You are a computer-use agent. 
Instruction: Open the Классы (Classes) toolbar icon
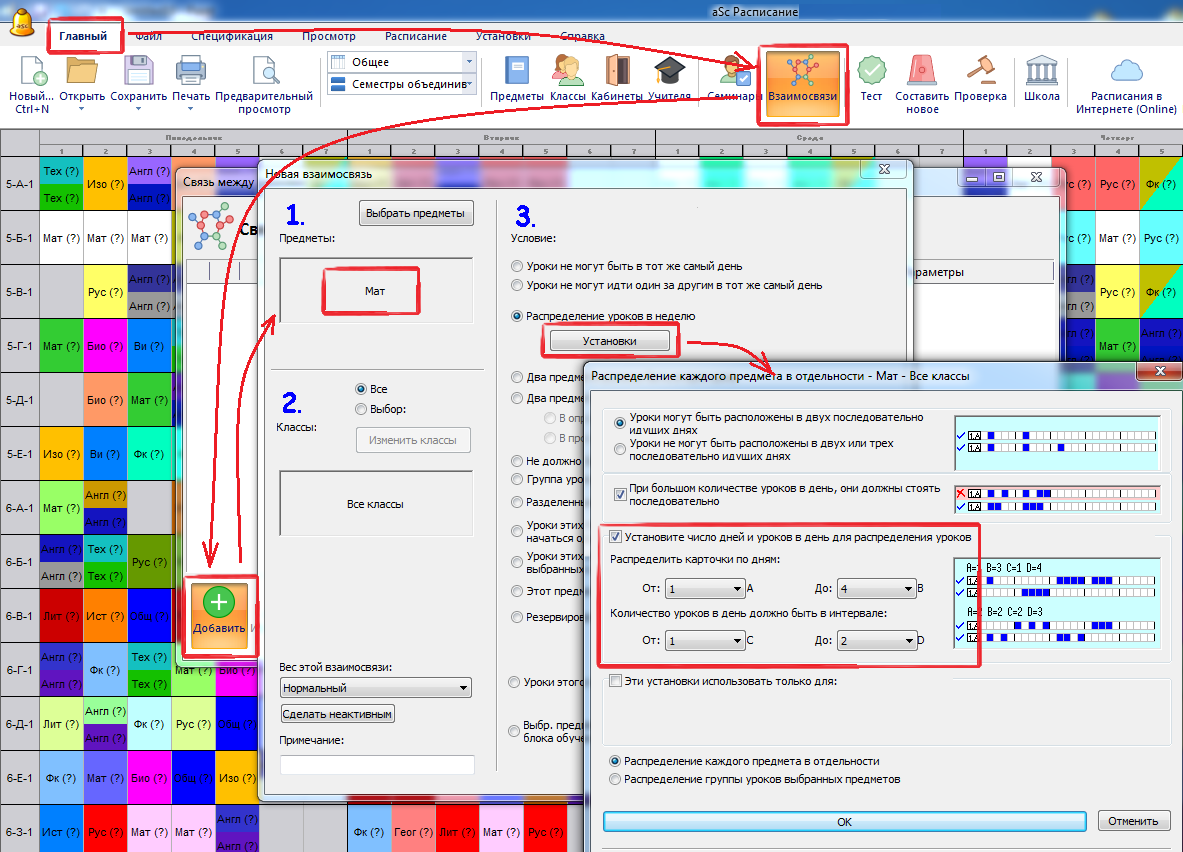tap(567, 74)
